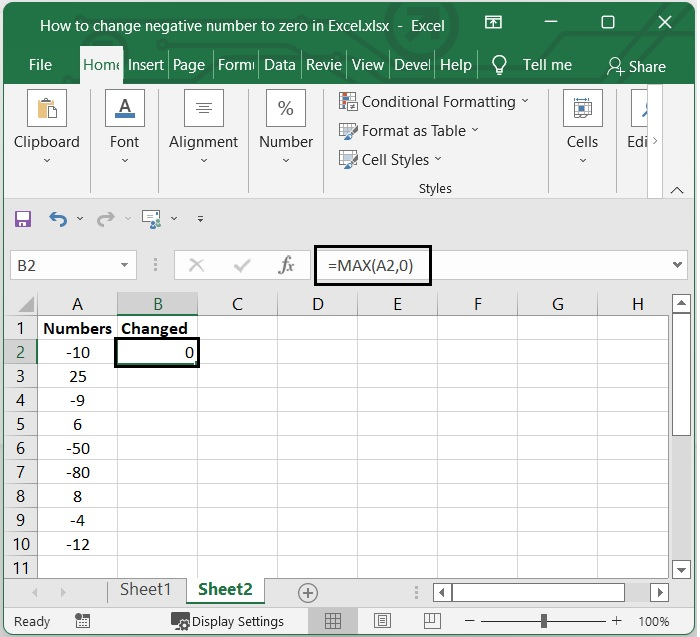This screenshot has height=637, width=700.
Task: Open the Clipboard paste icon group
Action: click(47, 108)
